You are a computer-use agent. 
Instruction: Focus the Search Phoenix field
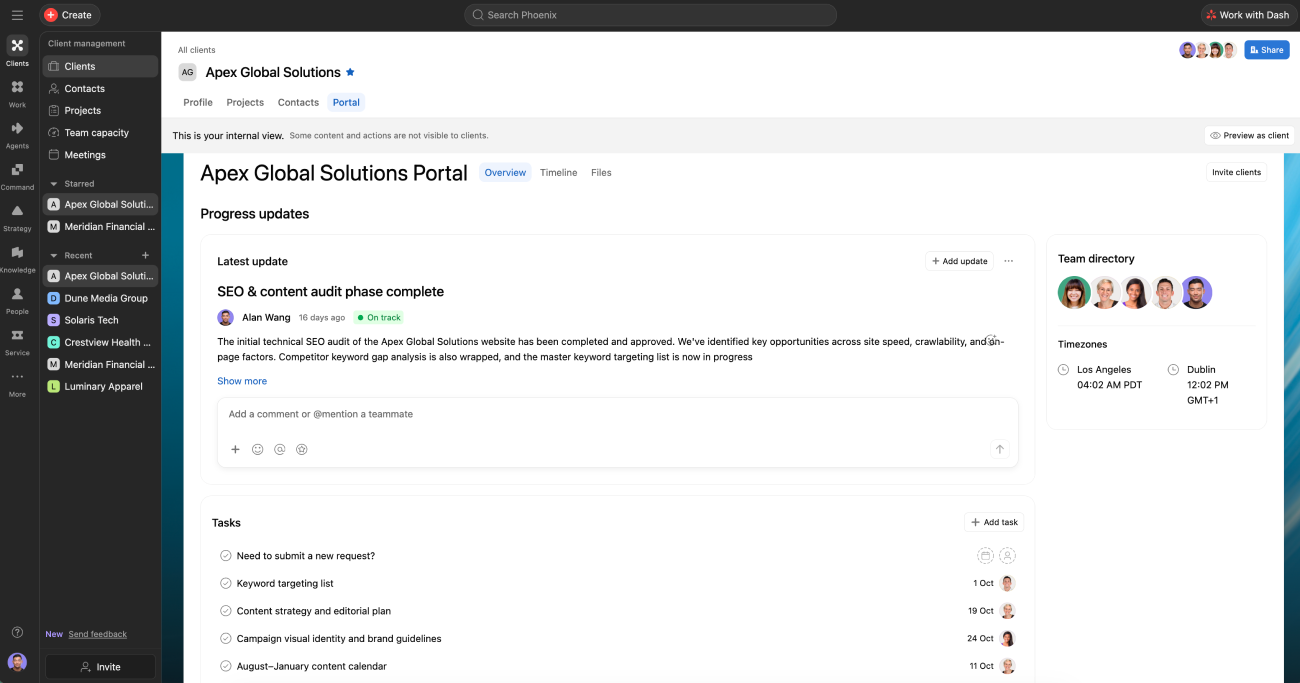coord(650,15)
